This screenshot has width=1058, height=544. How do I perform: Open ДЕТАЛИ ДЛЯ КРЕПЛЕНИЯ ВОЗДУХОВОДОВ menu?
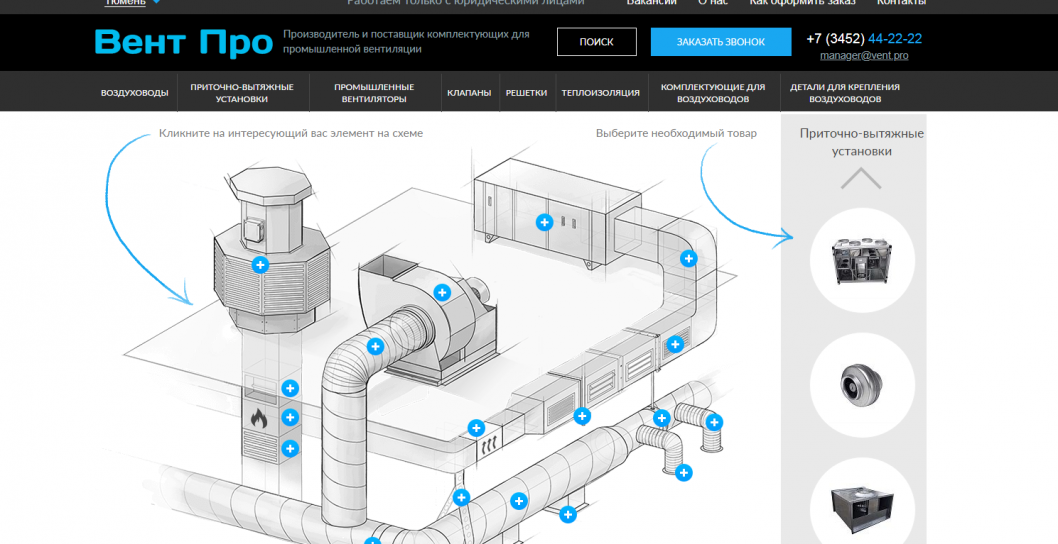[845, 92]
